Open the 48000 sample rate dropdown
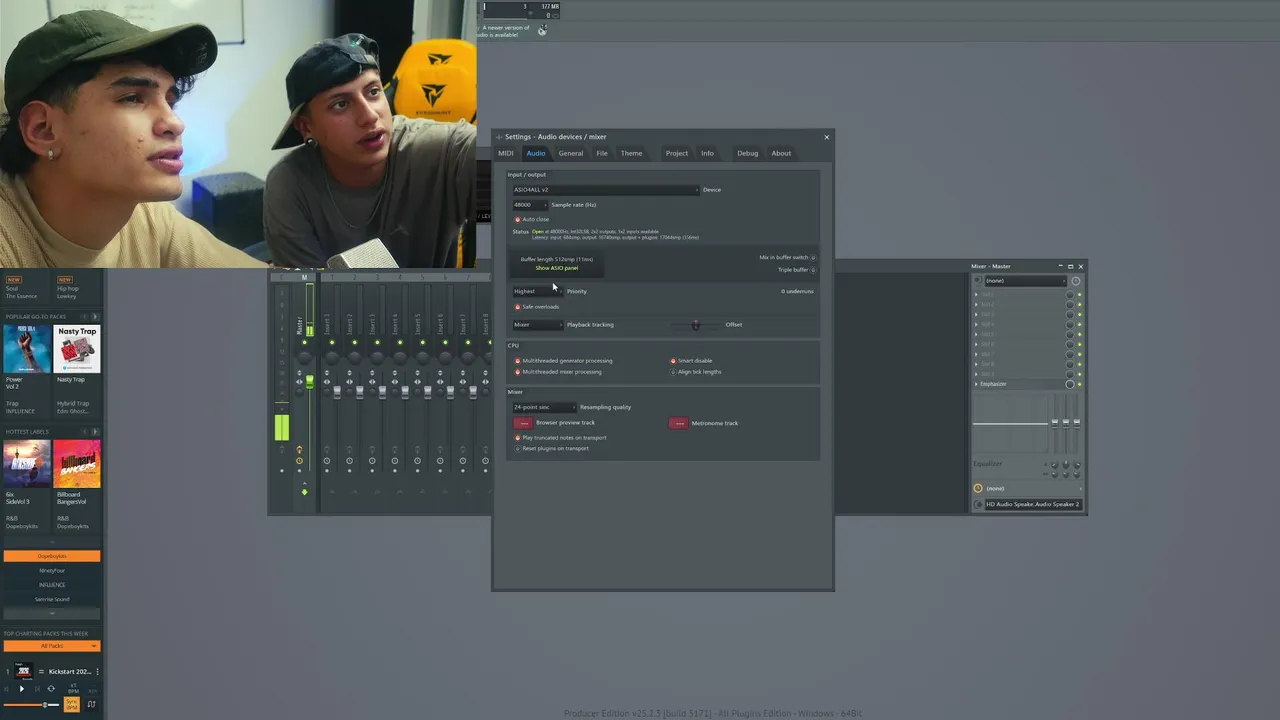Screen dimensions: 1280x720 [x=530, y=204]
